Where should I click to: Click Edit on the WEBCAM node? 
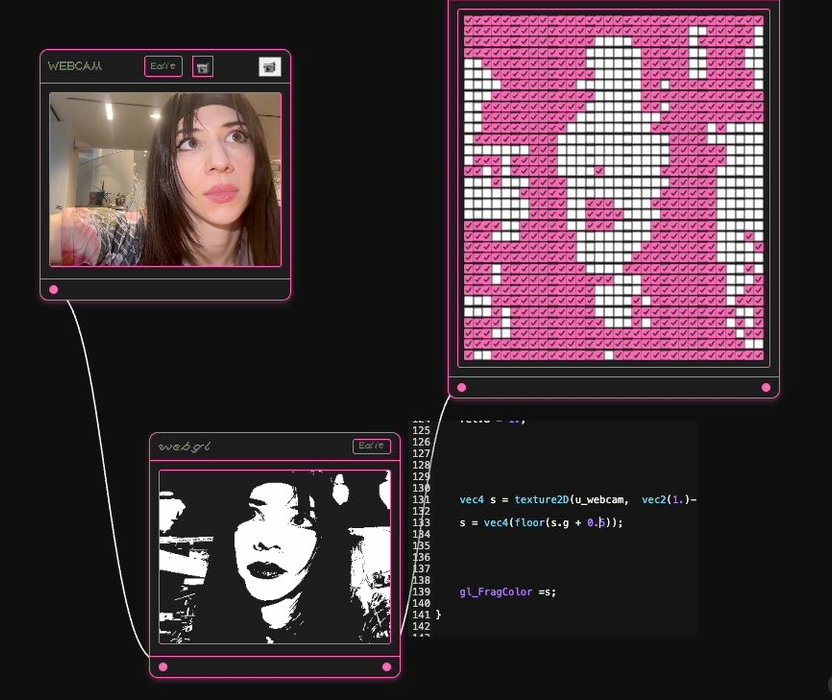pyautogui.click(x=163, y=66)
